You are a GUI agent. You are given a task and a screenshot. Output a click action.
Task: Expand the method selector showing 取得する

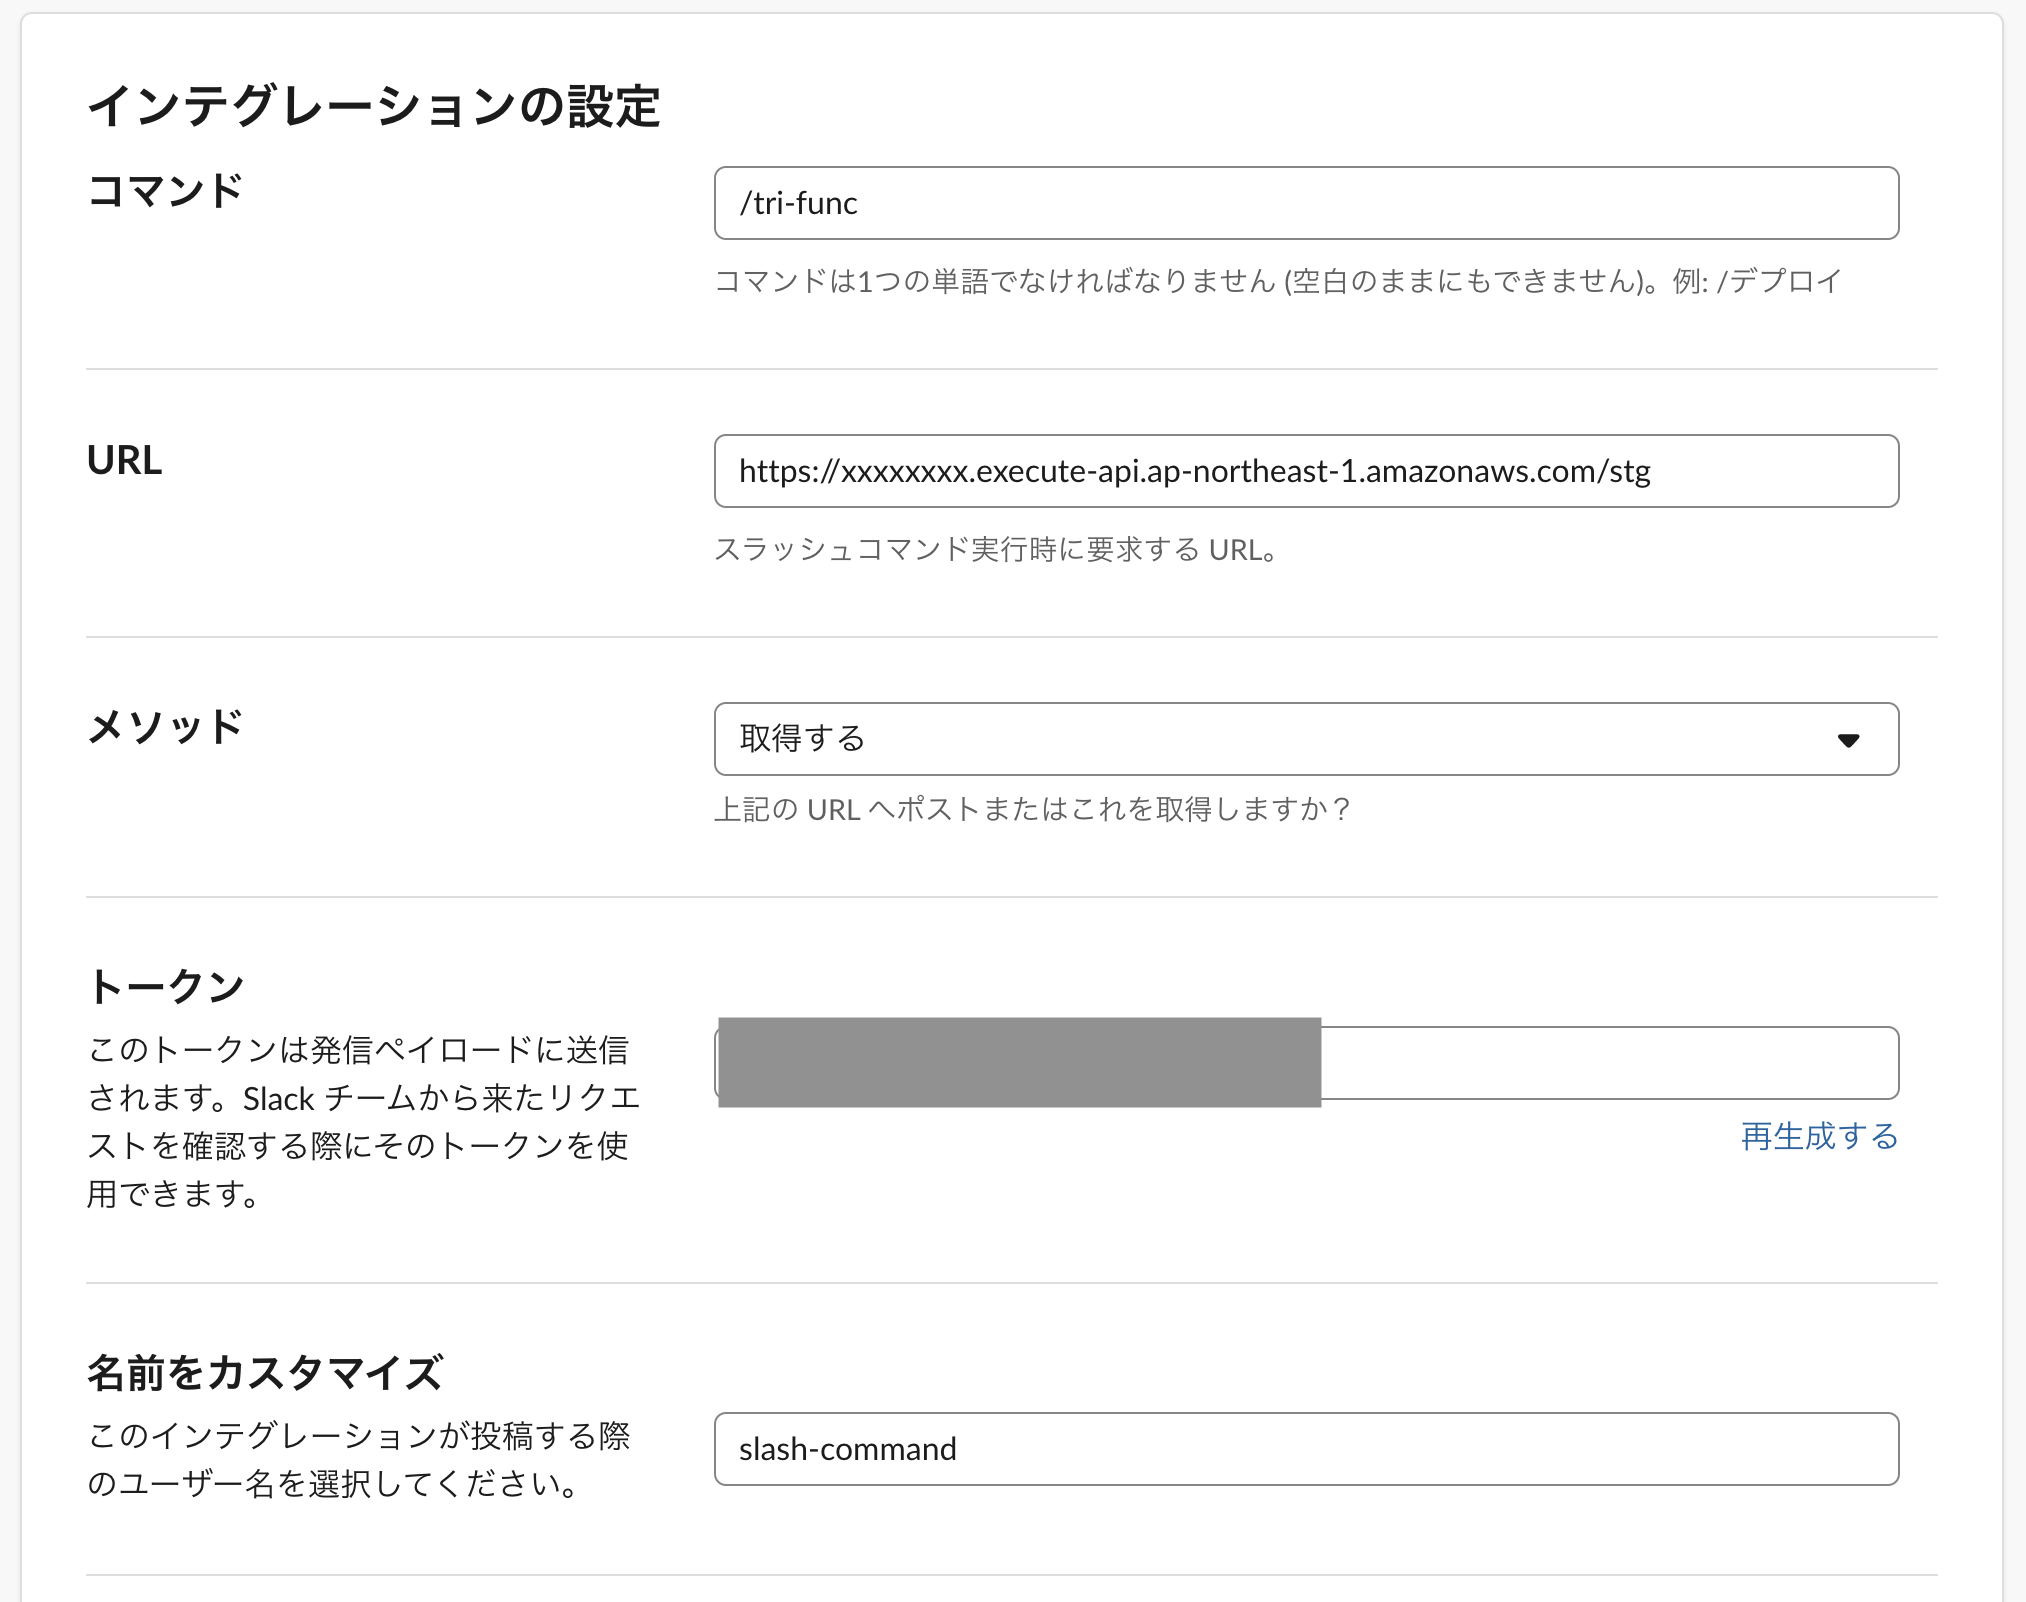pyautogui.click(x=1305, y=740)
